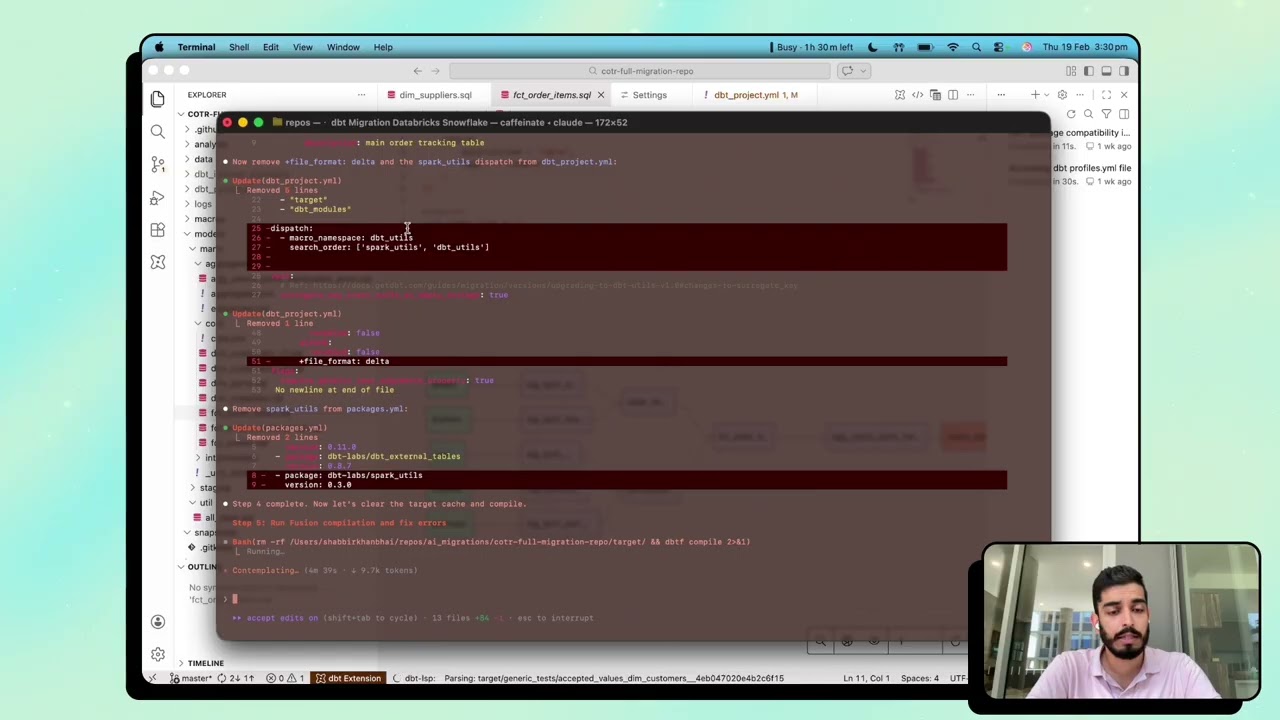Viewport: 1280px width, 720px height.
Task: Open the Search view in the activity bar
Action: click(157, 131)
